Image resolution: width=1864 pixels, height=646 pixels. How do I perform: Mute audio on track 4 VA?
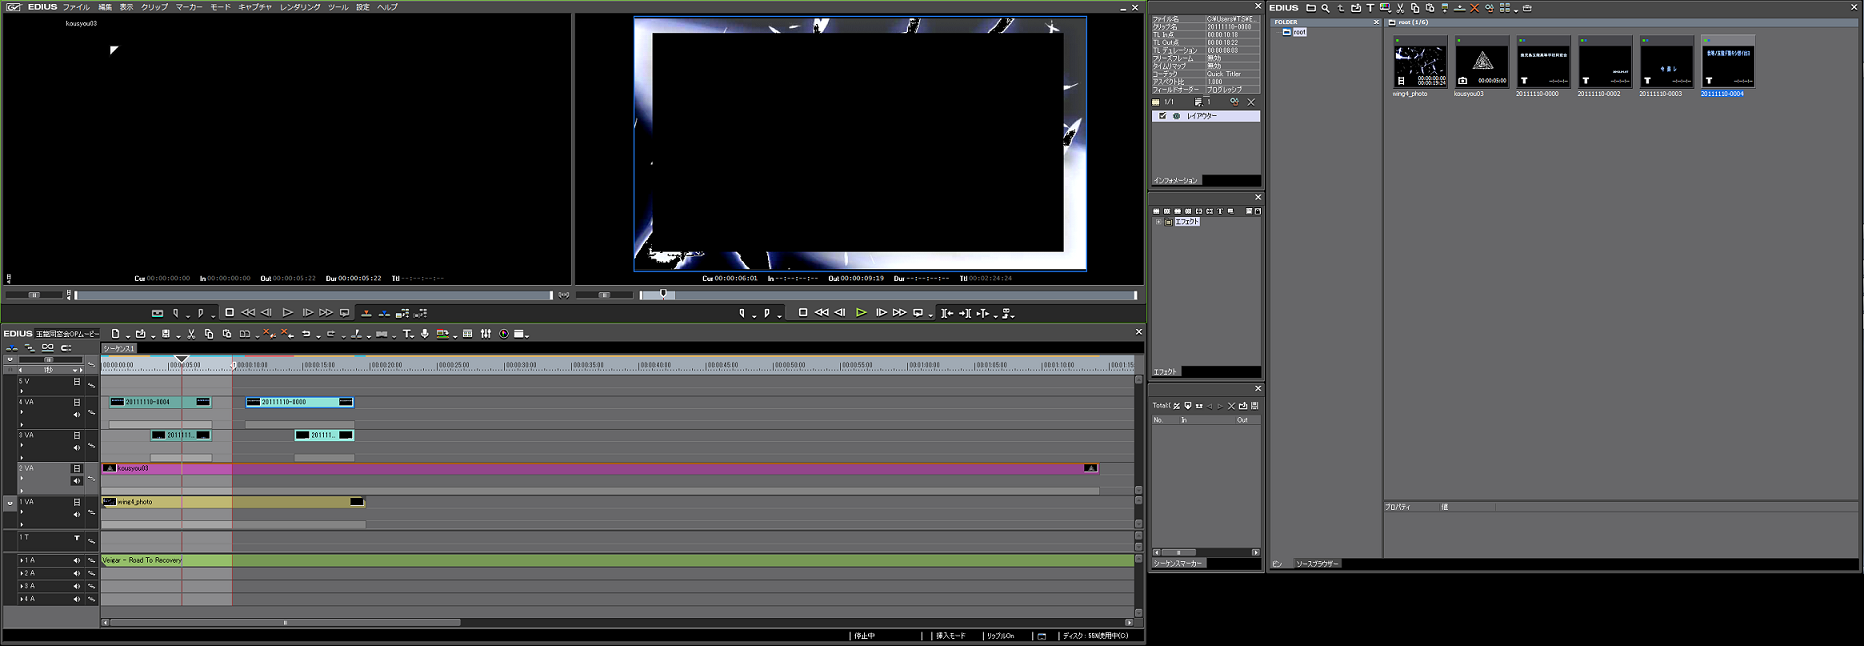76,414
